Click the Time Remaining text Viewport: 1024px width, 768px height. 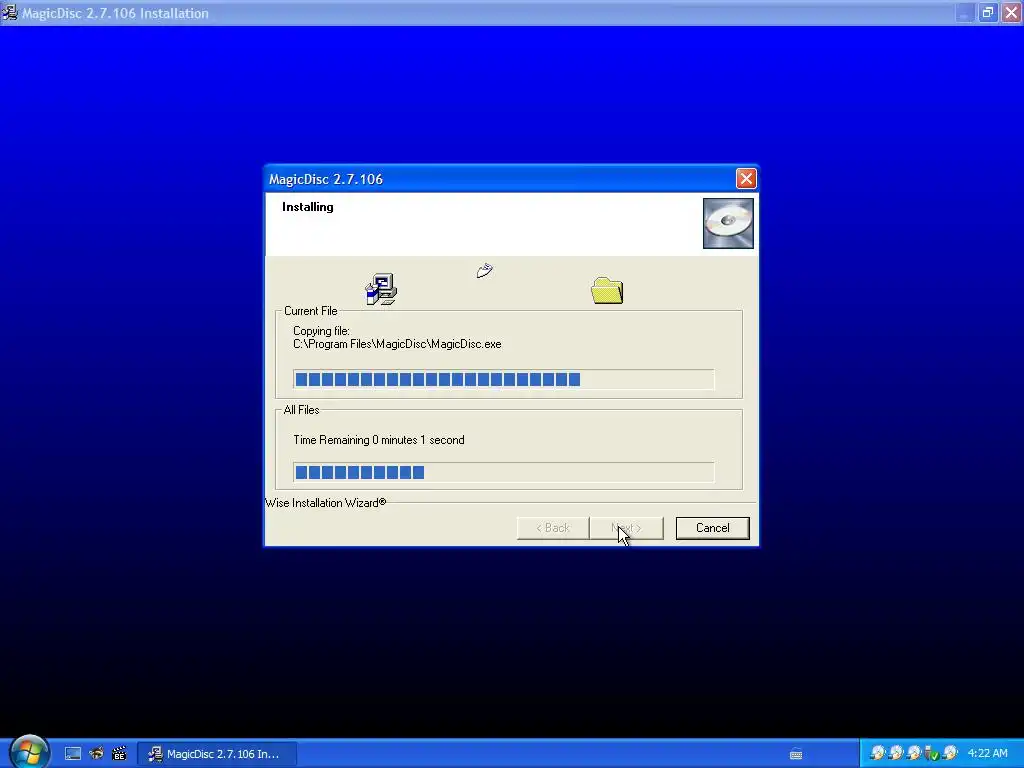click(379, 440)
